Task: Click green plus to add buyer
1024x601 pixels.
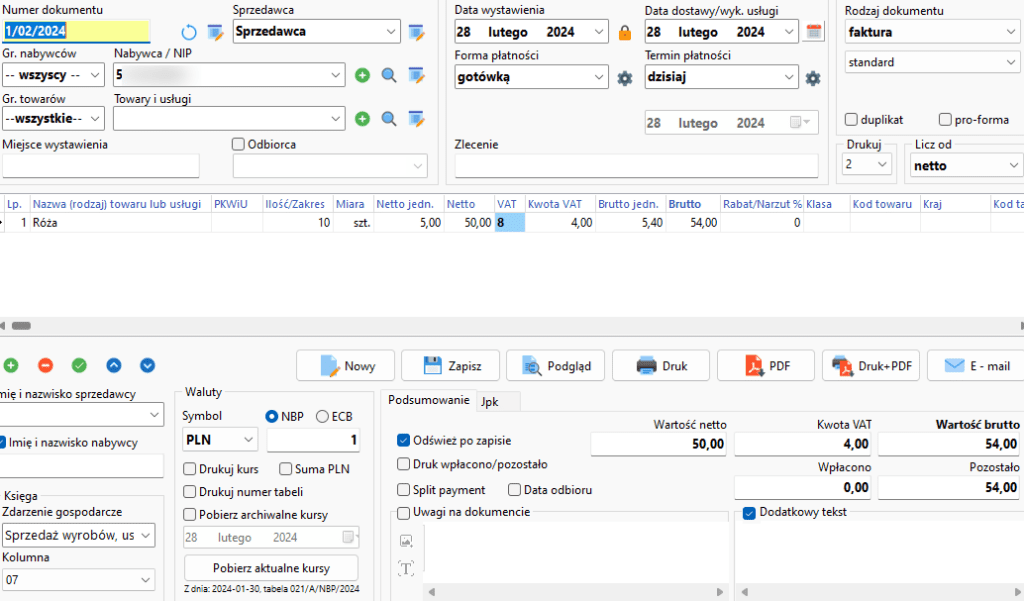Action: click(362, 75)
